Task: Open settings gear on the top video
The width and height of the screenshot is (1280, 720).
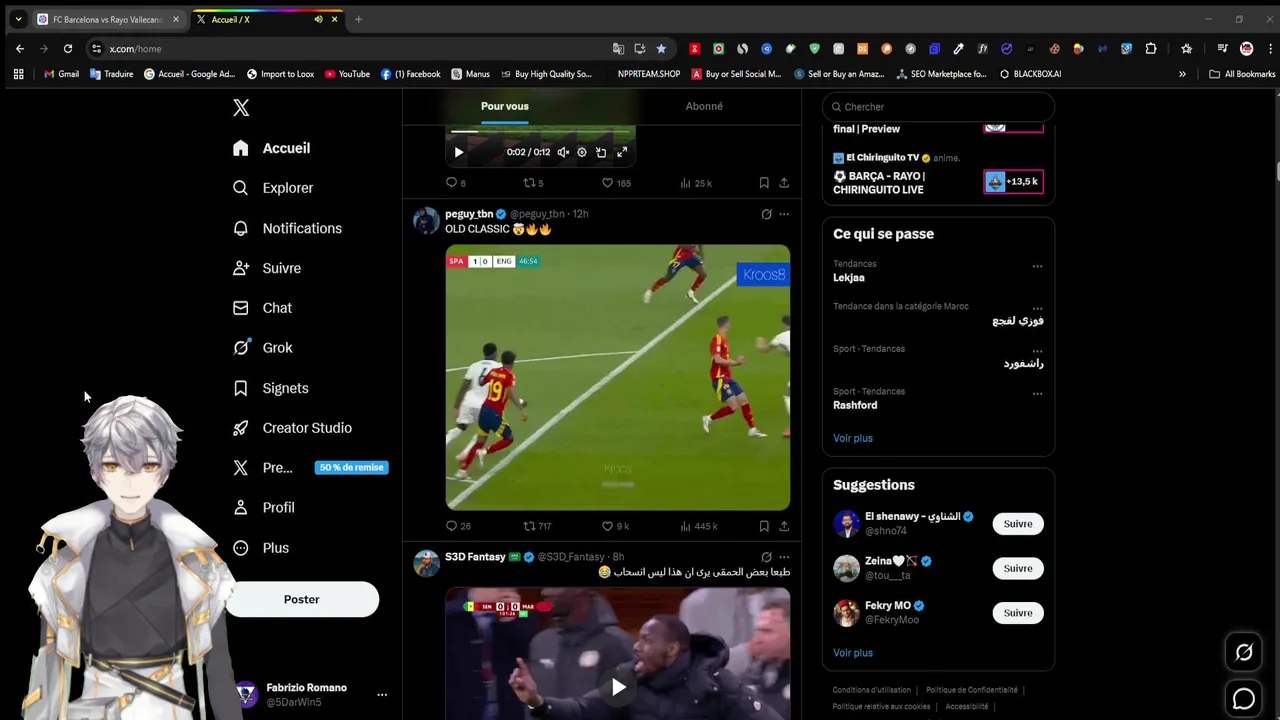Action: click(x=582, y=152)
